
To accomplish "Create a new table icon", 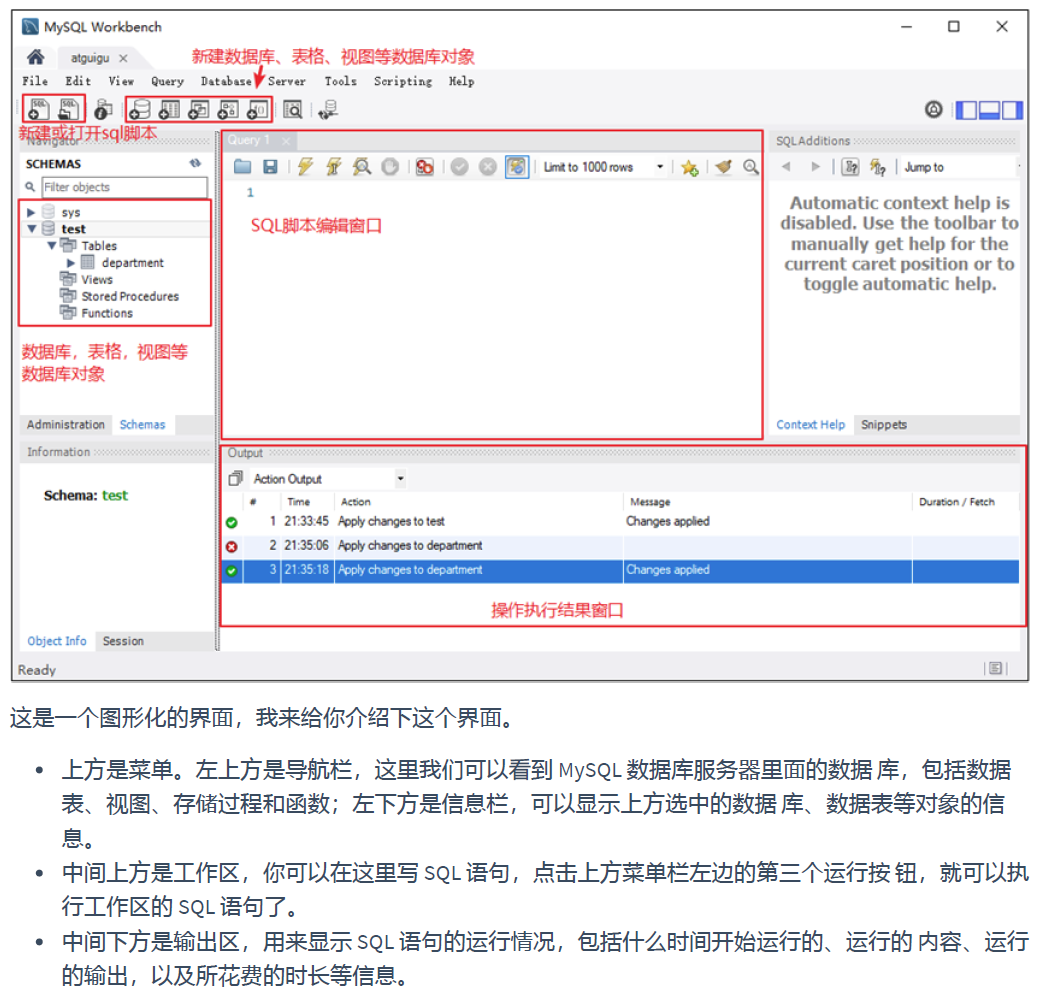I will pyautogui.click(x=169, y=109).
